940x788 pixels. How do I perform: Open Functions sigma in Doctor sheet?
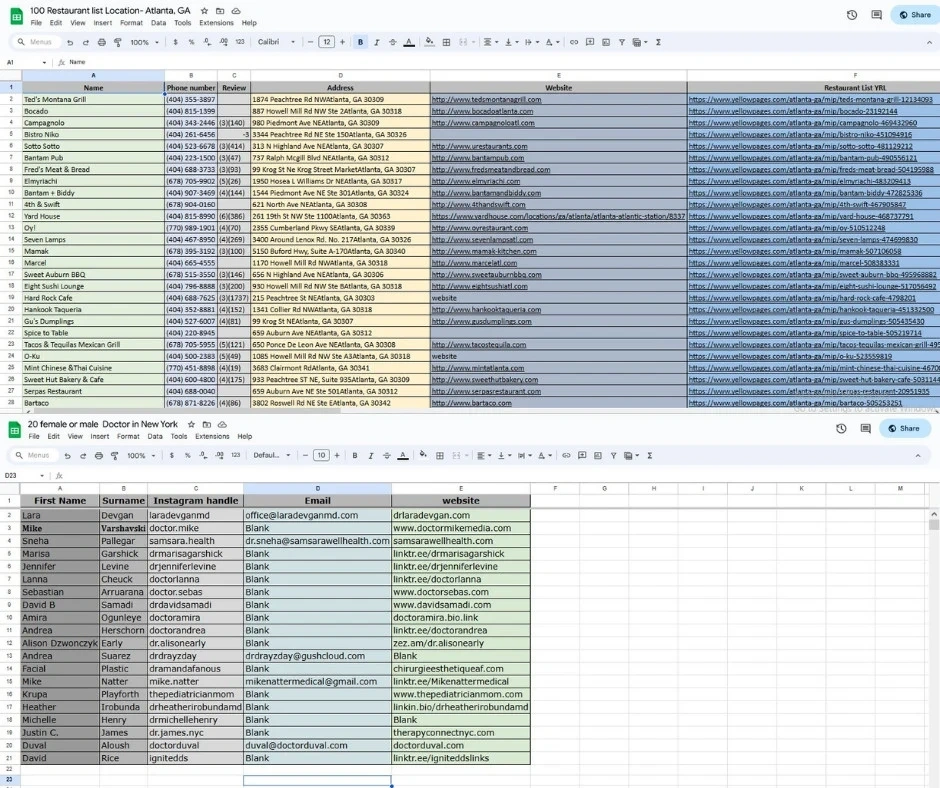(650, 456)
